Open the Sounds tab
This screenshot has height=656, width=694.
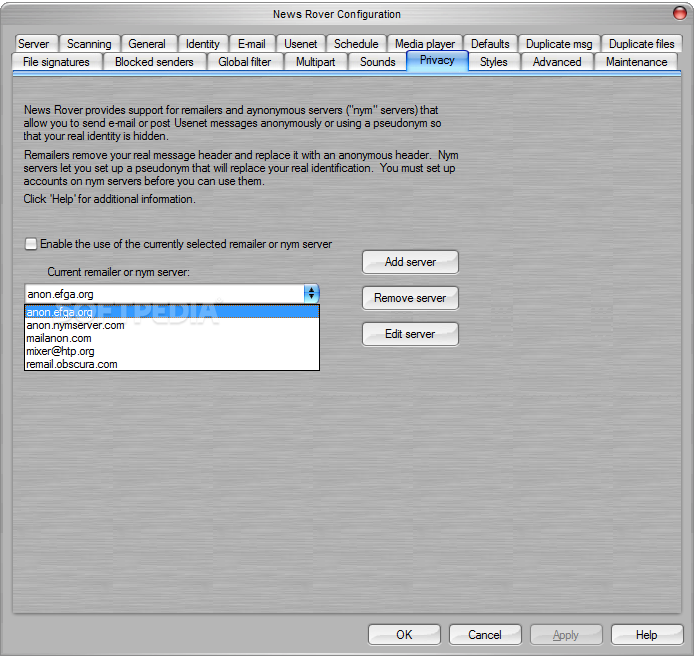pyautogui.click(x=378, y=62)
